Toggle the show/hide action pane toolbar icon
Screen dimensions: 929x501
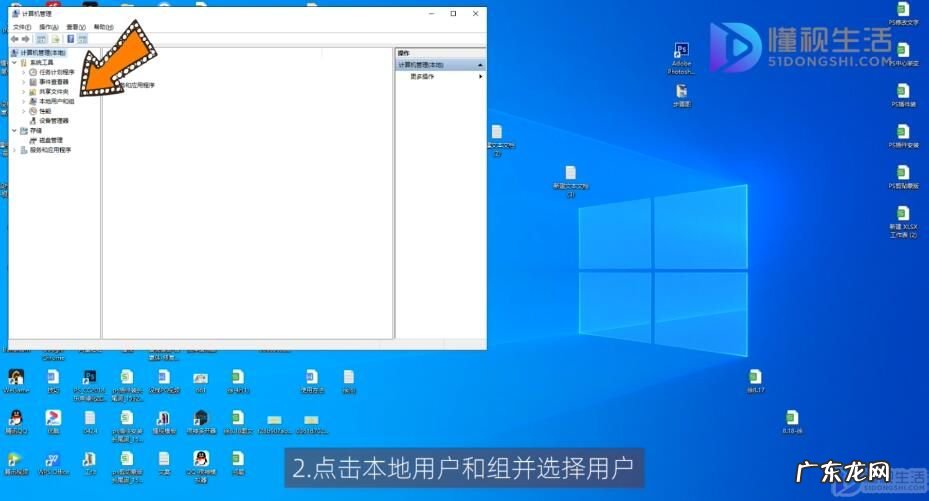(82, 39)
